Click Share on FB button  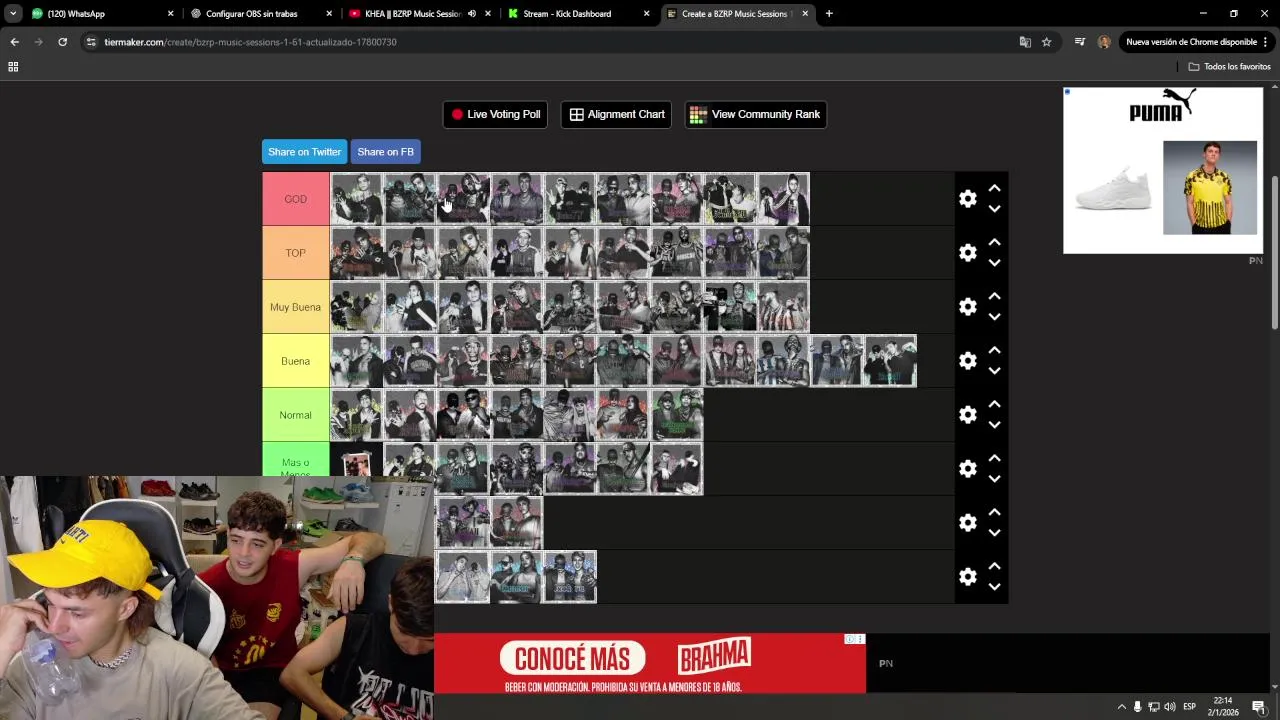pyautogui.click(x=385, y=152)
